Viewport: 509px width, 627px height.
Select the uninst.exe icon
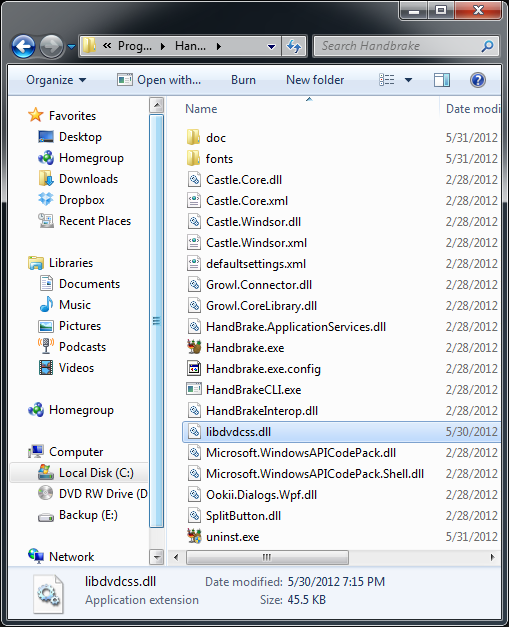194,536
